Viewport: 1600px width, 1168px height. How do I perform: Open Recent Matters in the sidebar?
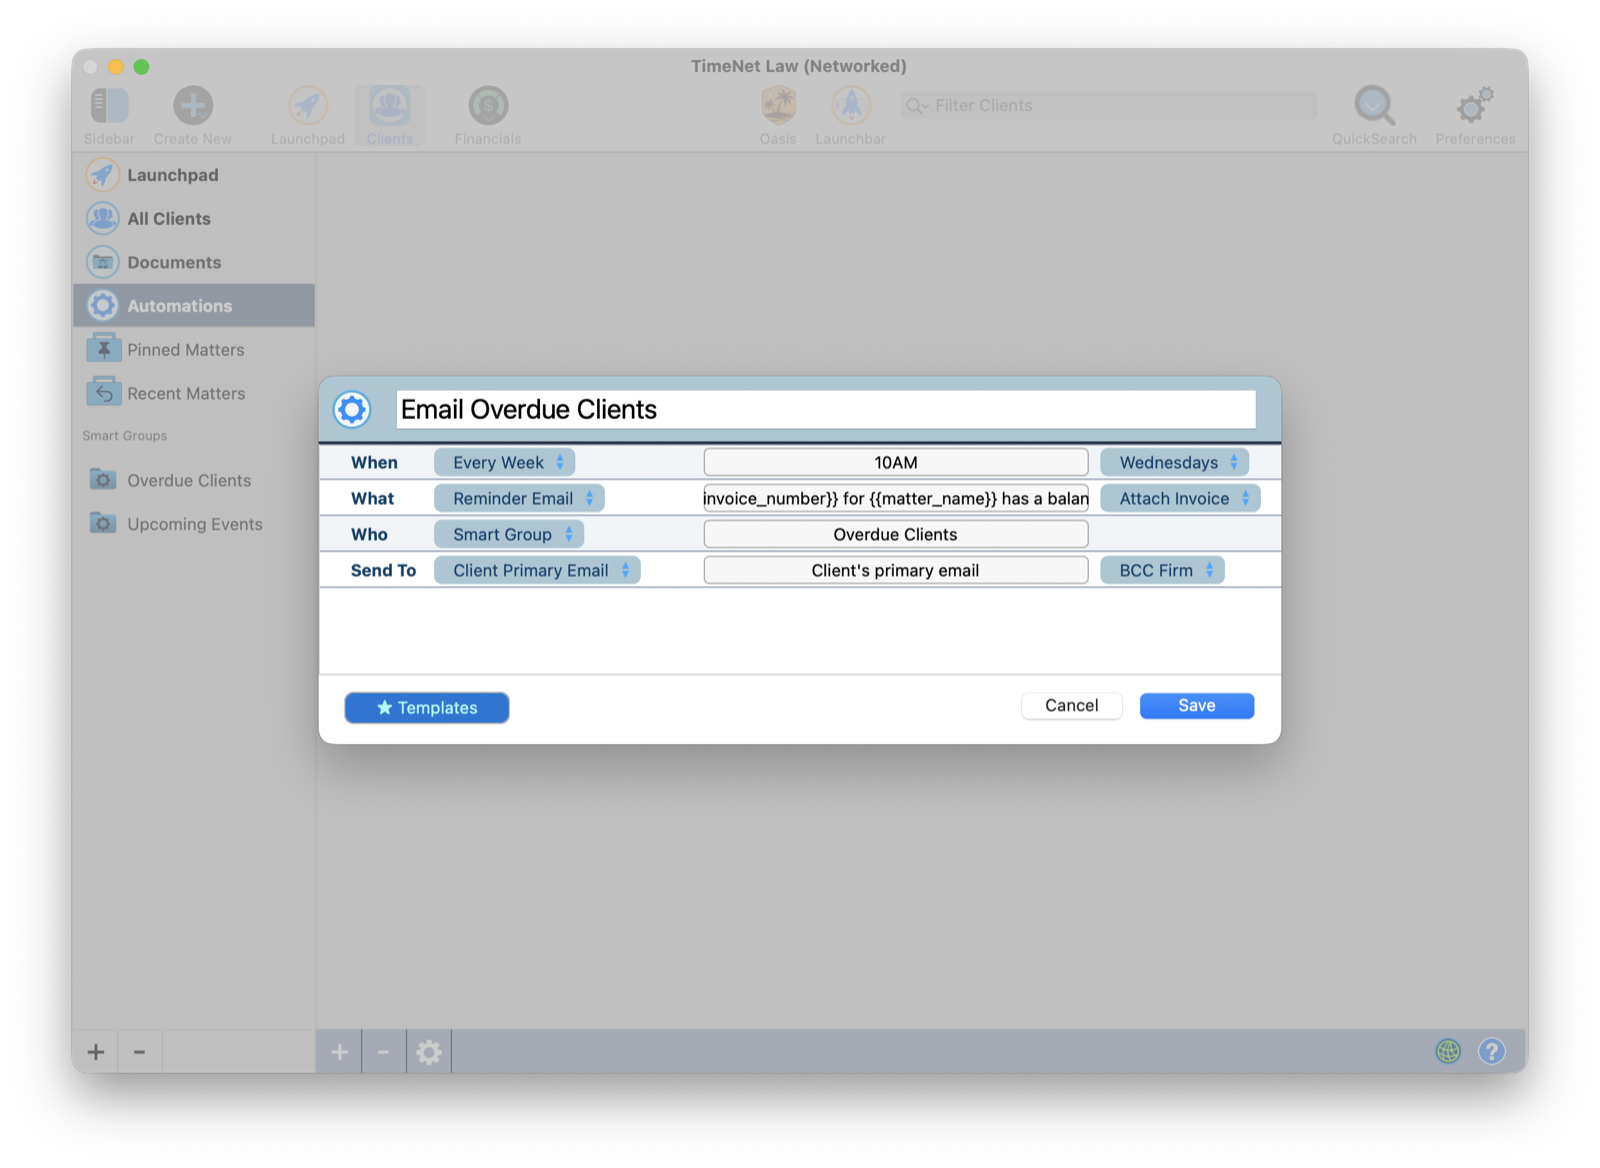coord(194,394)
